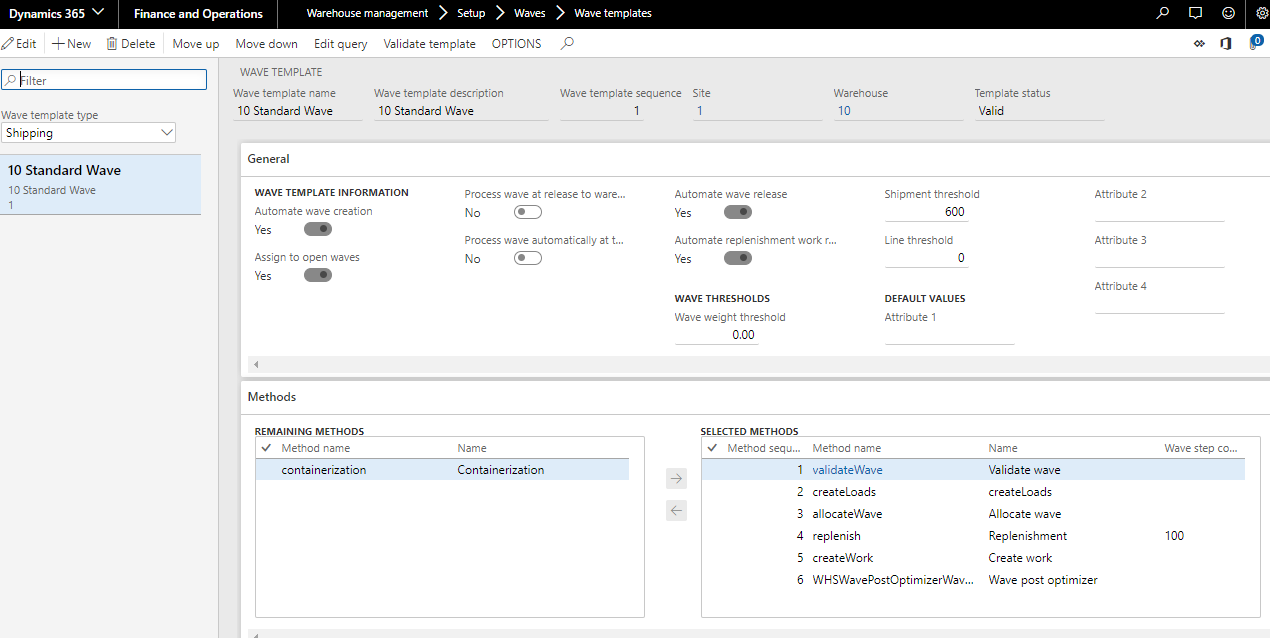The image size is (1270, 638).
Task: Move containerization using the right arrow icon
Action: point(676,478)
